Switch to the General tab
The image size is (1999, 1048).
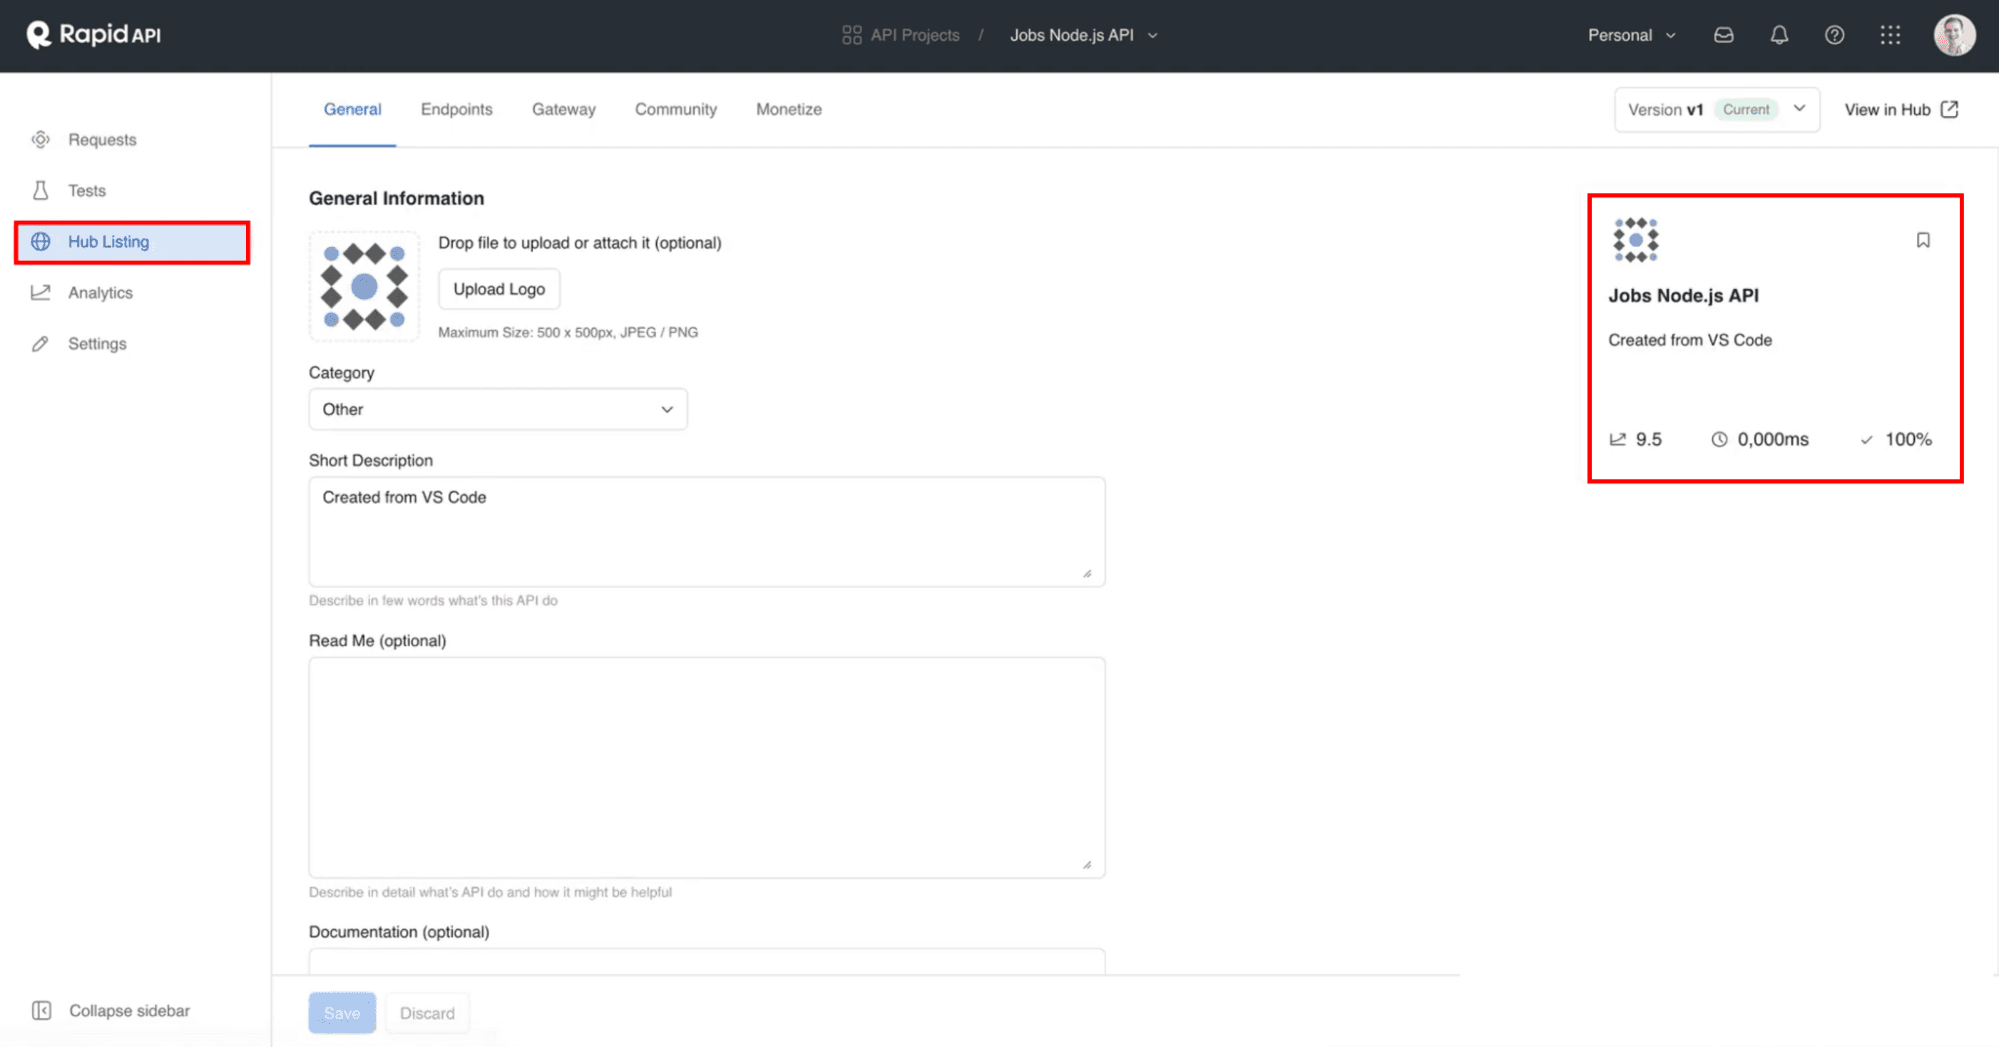[x=352, y=109]
